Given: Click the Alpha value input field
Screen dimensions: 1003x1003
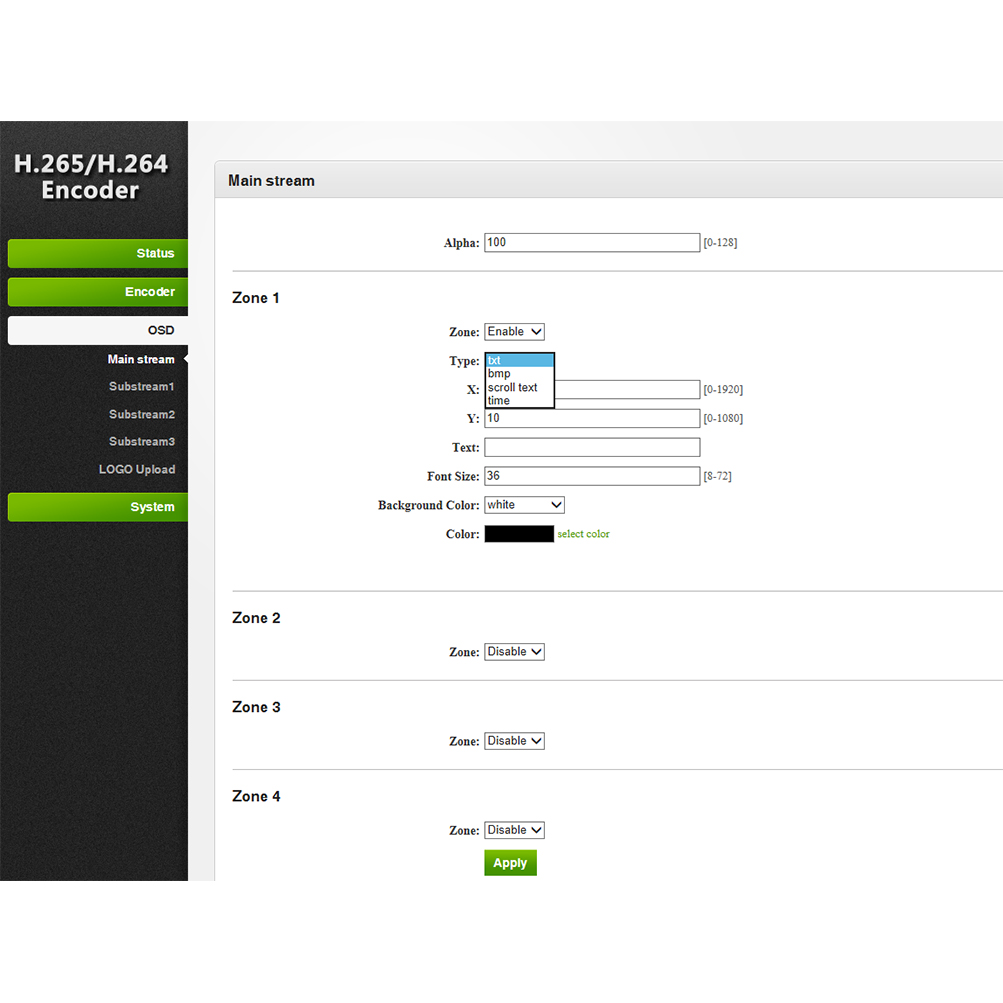Looking at the screenshot, I should [x=592, y=242].
